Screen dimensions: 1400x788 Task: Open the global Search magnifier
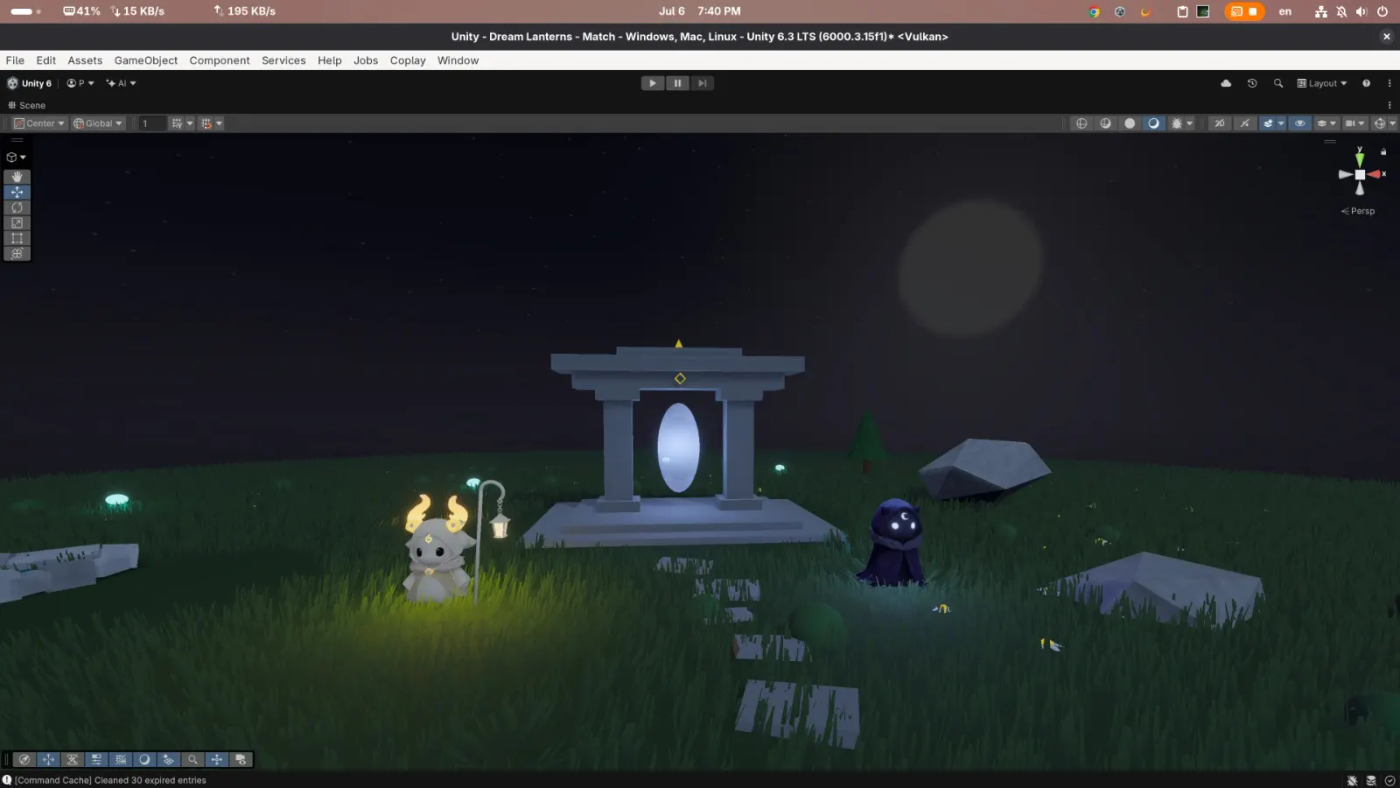tap(1278, 83)
